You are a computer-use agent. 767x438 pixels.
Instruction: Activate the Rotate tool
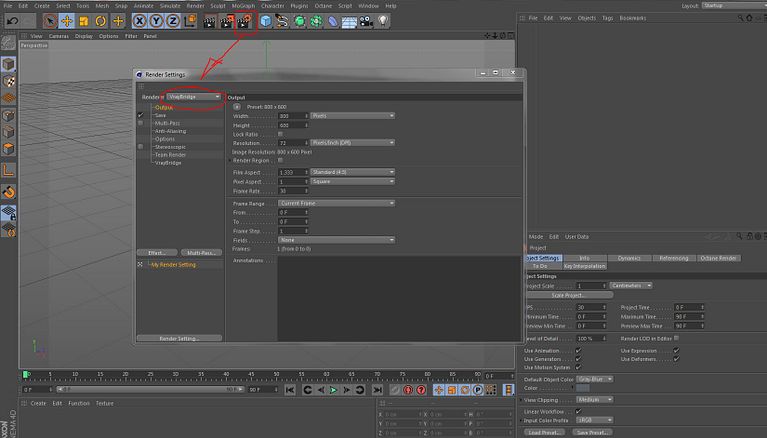pyautogui.click(x=101, y=21)
